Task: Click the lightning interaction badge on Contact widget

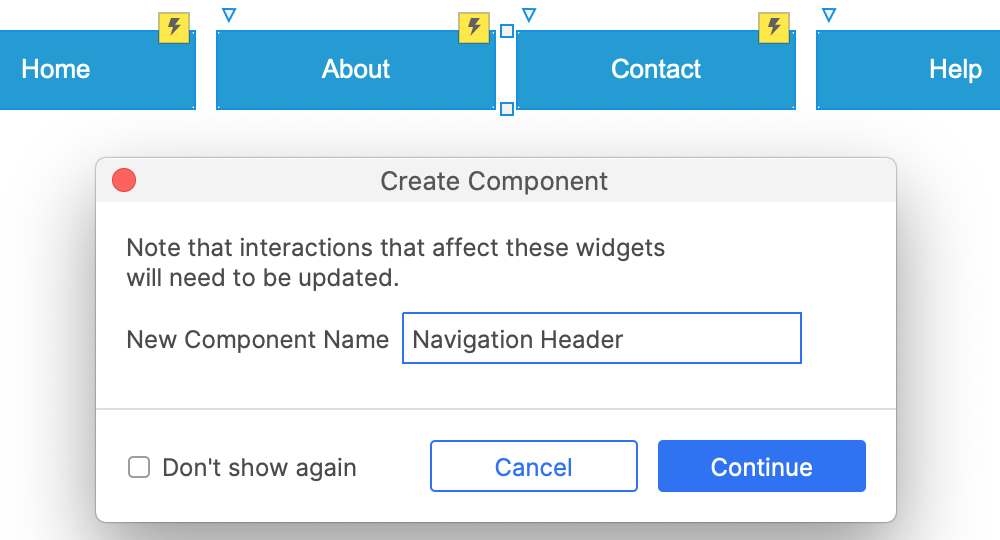Action: pyautogui.click(x=773, y=28)
